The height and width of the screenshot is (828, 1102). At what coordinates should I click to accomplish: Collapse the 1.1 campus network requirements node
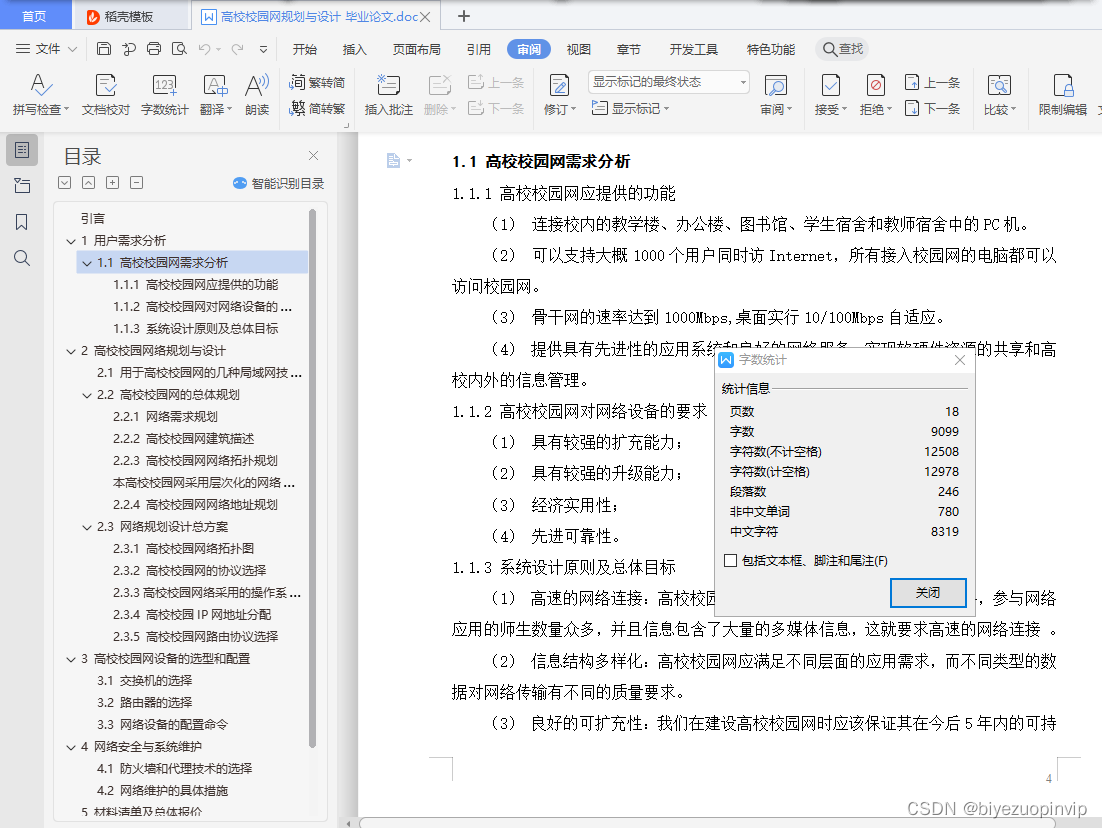[87, 263]
